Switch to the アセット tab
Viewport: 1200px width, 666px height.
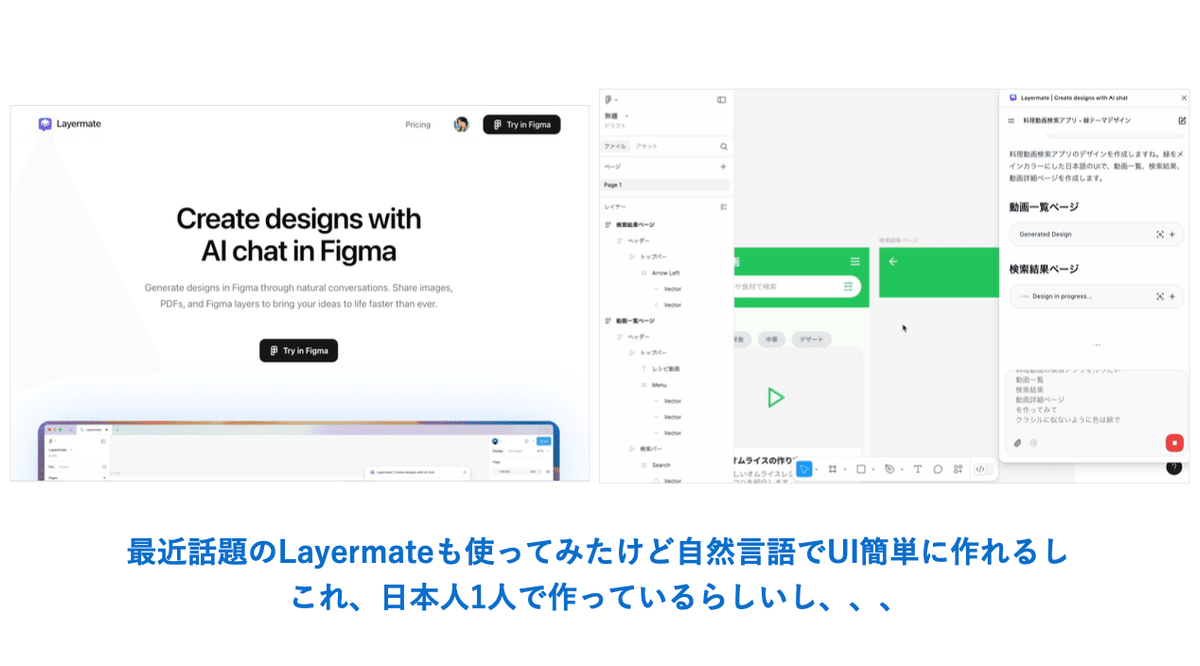click(x=646, y=145)
